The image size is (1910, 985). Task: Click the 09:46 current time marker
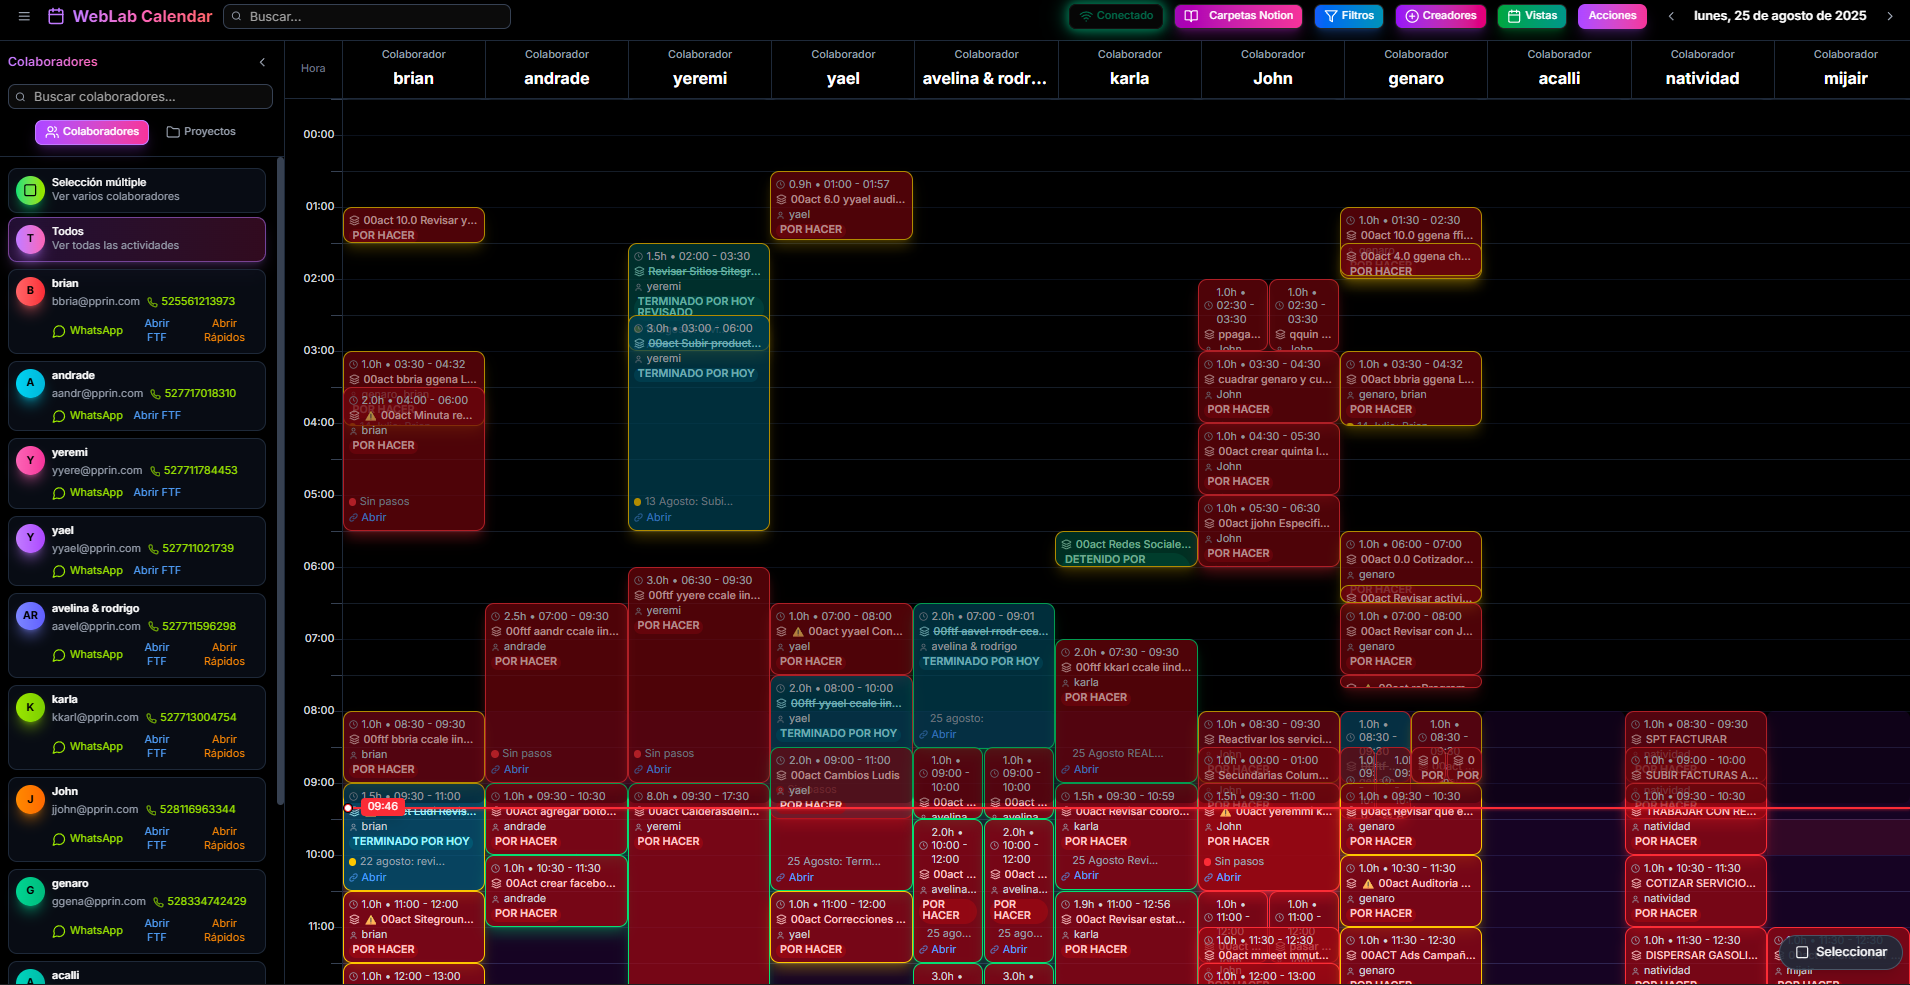(382, 806)
